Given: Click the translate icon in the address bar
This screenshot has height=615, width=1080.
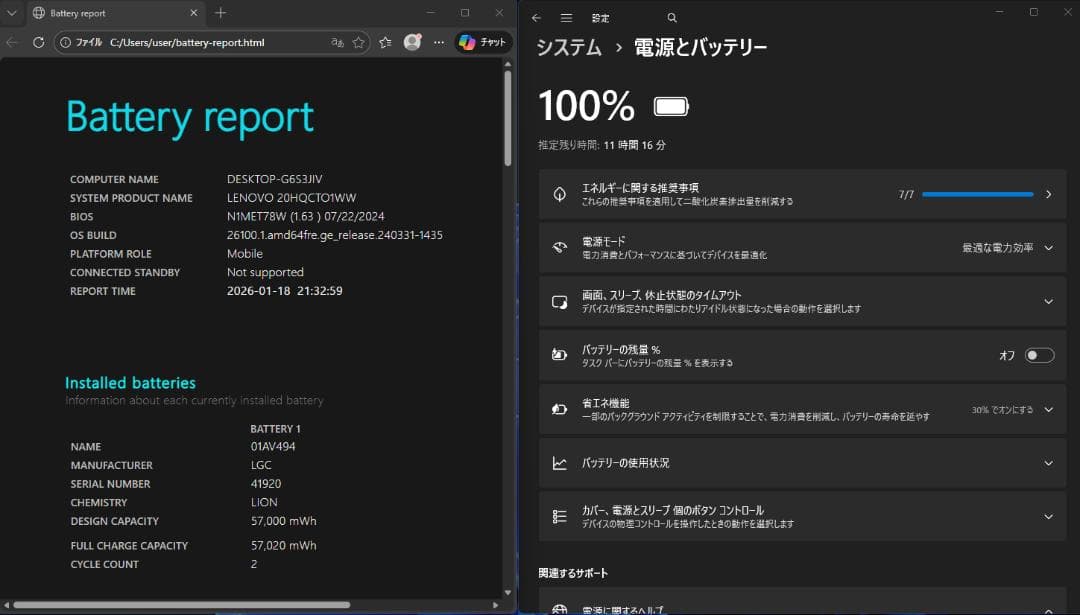Looking at the screenshot, I should click(x=338, y=42).
